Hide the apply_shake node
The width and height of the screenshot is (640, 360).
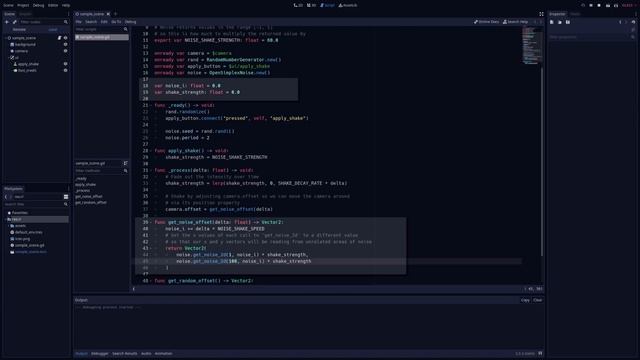click(x=65, y=64)
